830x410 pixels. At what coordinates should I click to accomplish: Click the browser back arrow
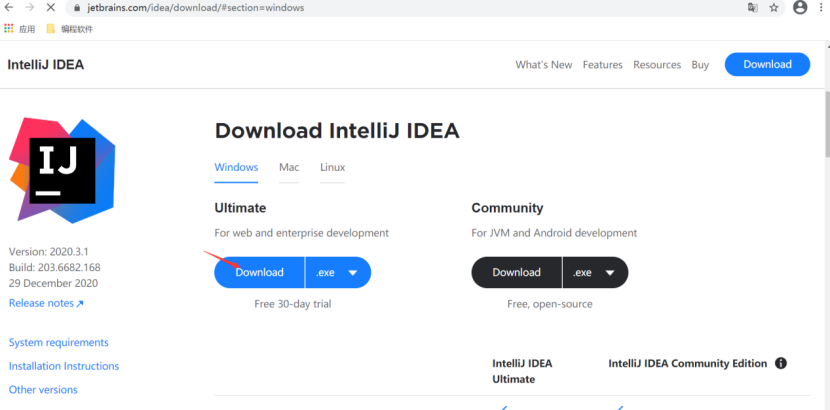(x=9, y=7)
